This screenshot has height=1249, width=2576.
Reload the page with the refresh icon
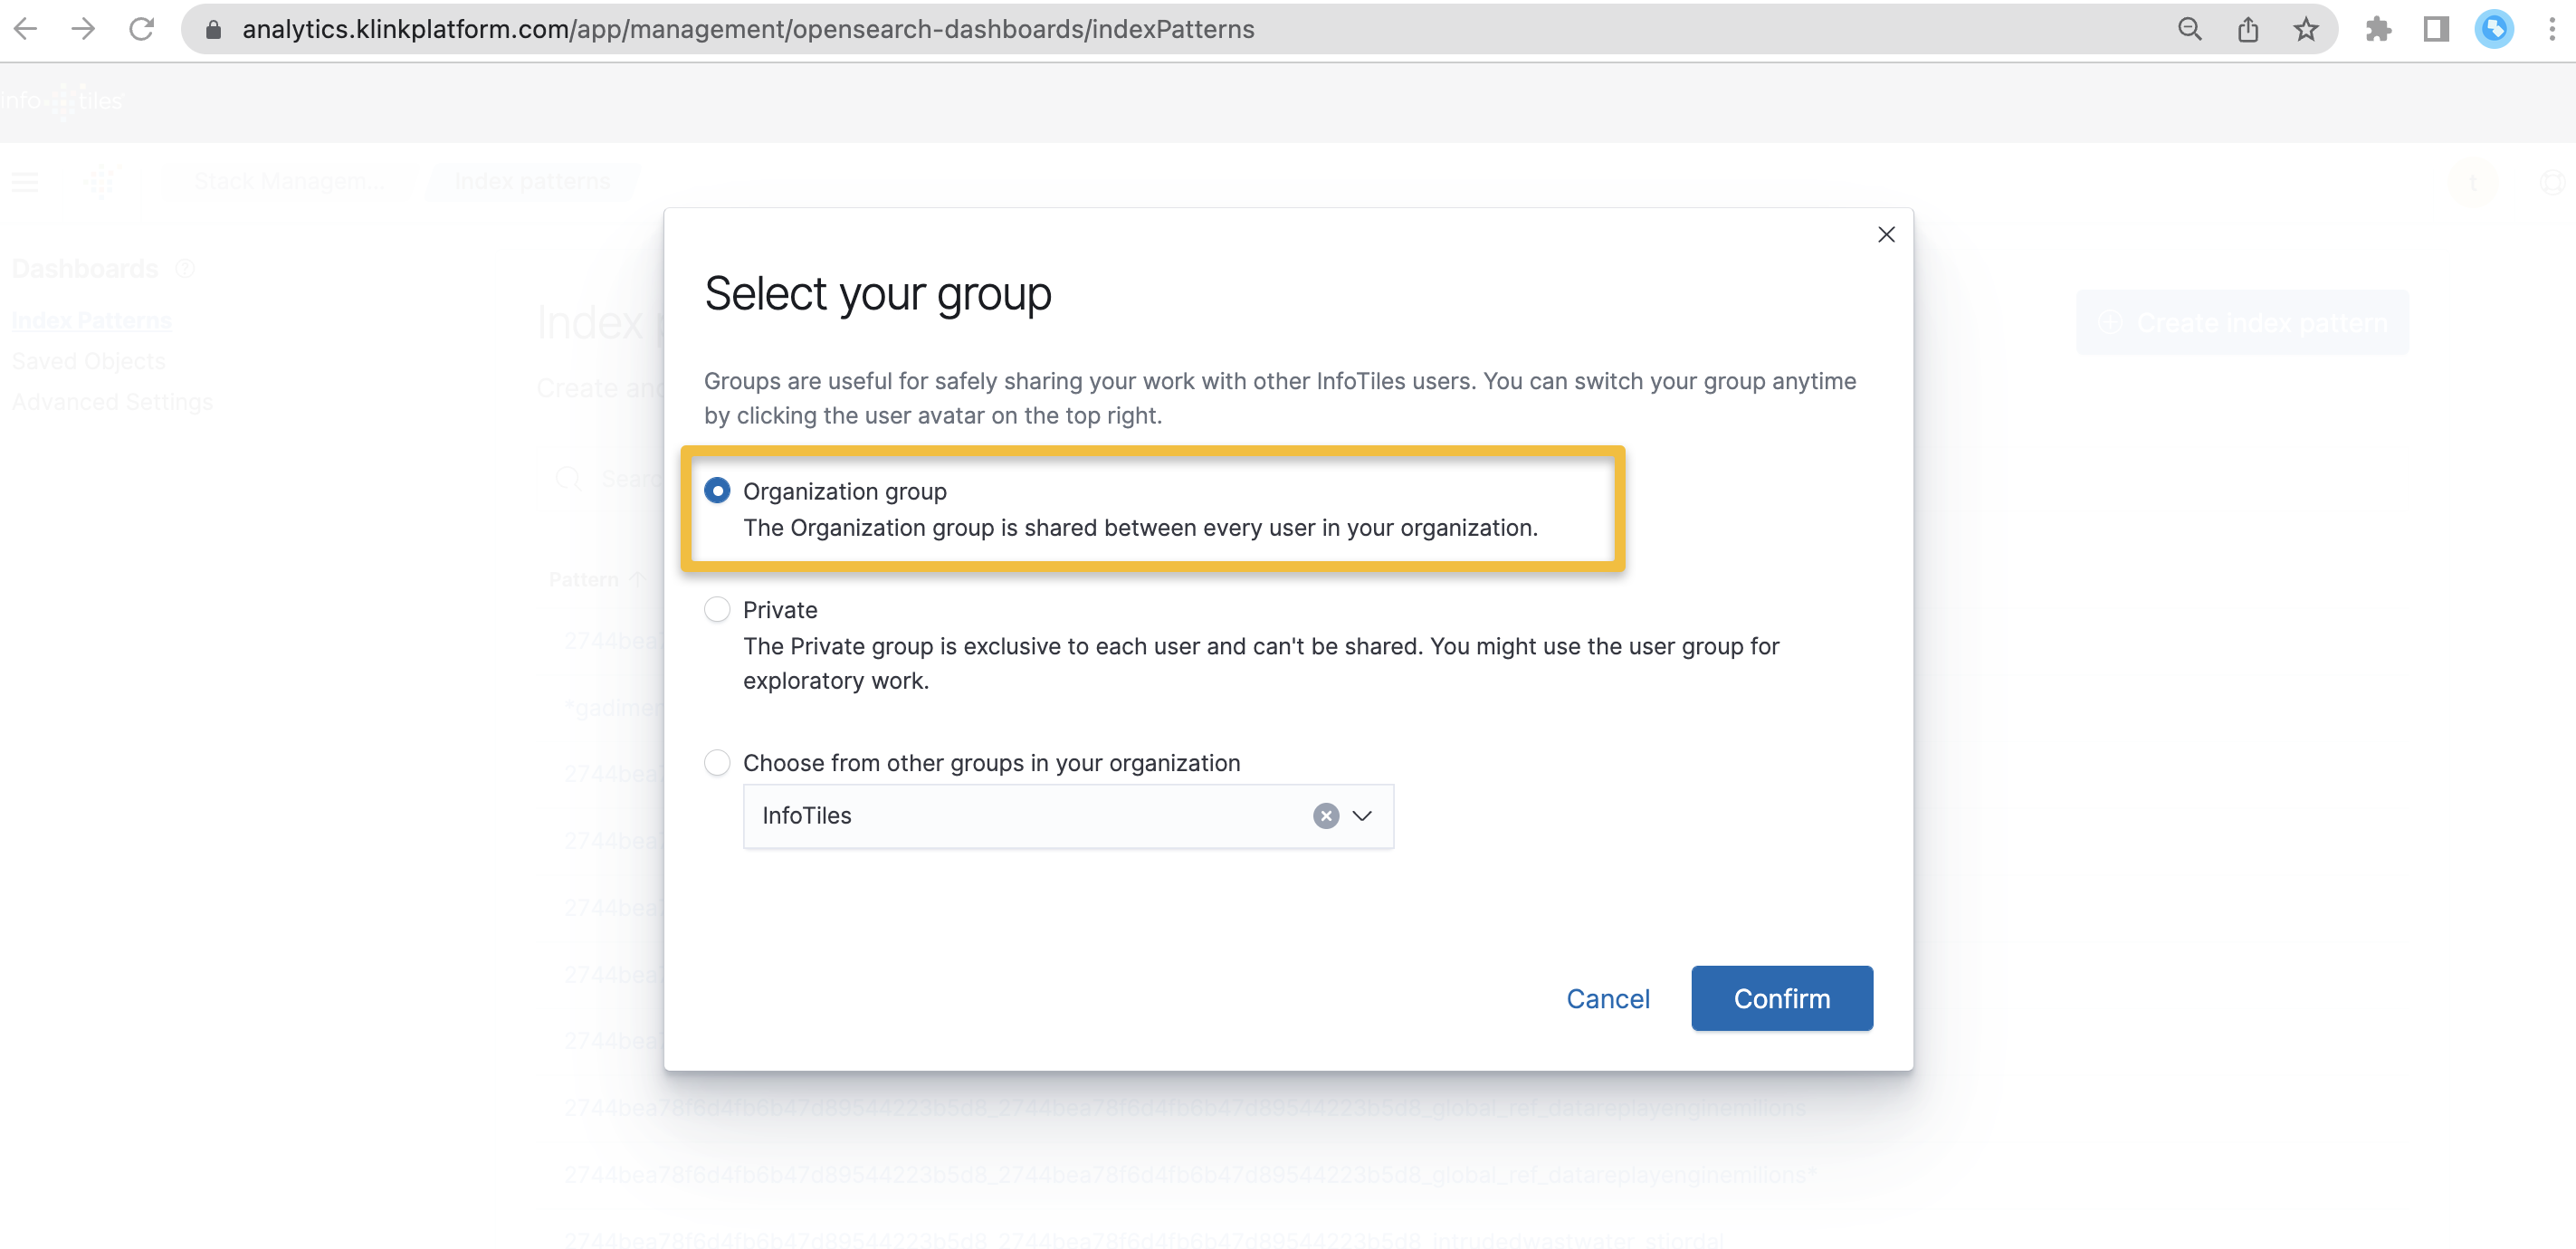pyautogui.click(x=142, y=29)
